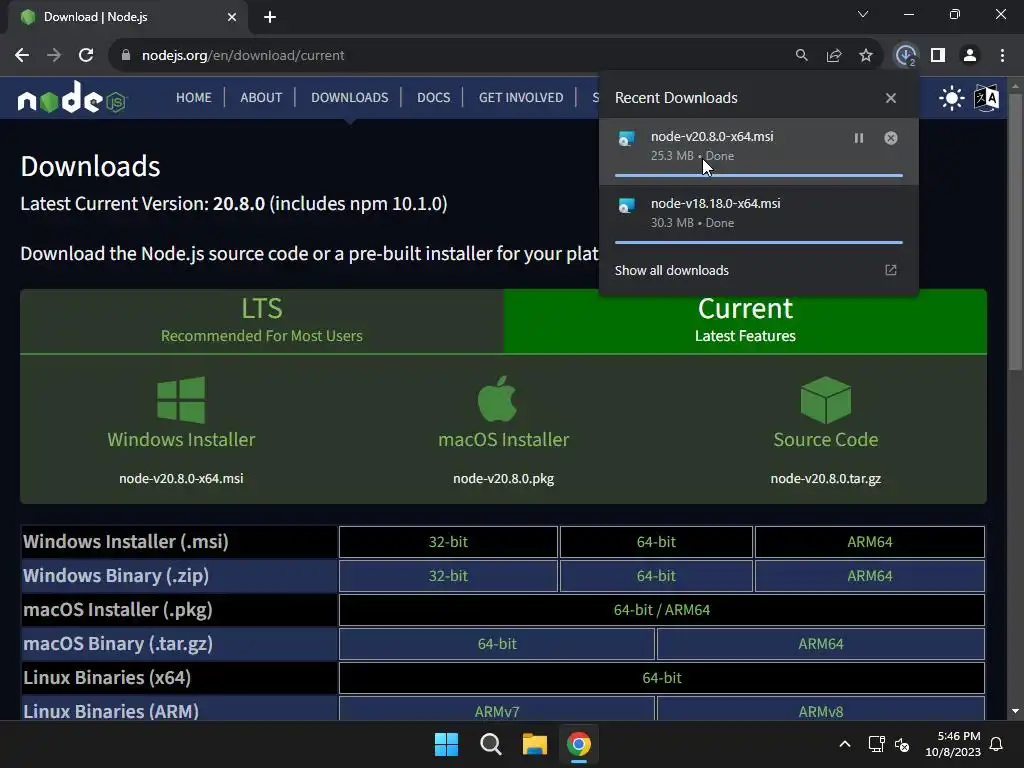This screenshot has height=768, width=1024.
Task: Download Linux Binaries (ARM) ARMv8
Action: (821, 711)
